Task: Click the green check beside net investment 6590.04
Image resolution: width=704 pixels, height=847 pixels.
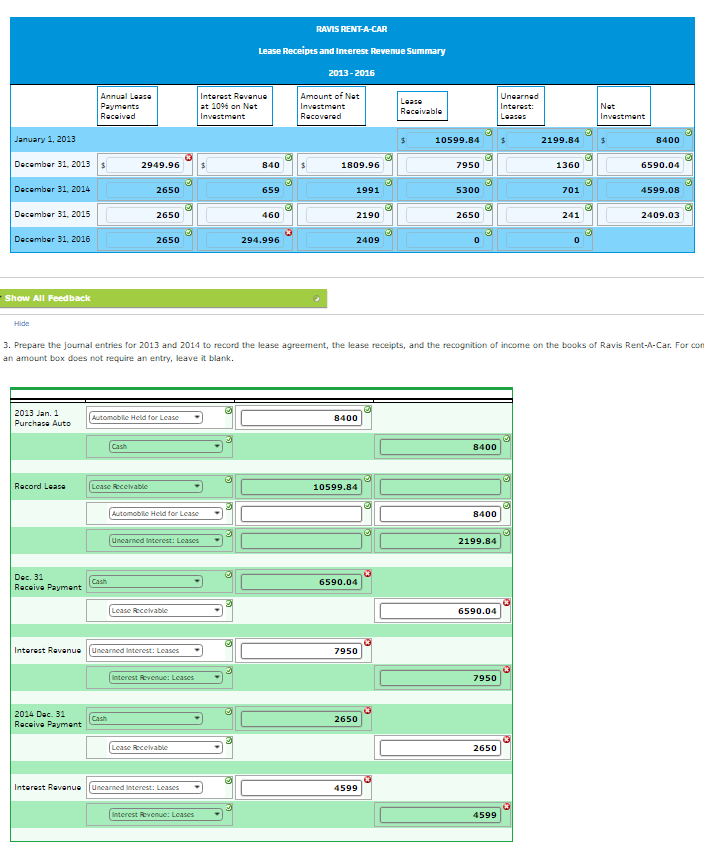Action: click(x=688, y=157)
